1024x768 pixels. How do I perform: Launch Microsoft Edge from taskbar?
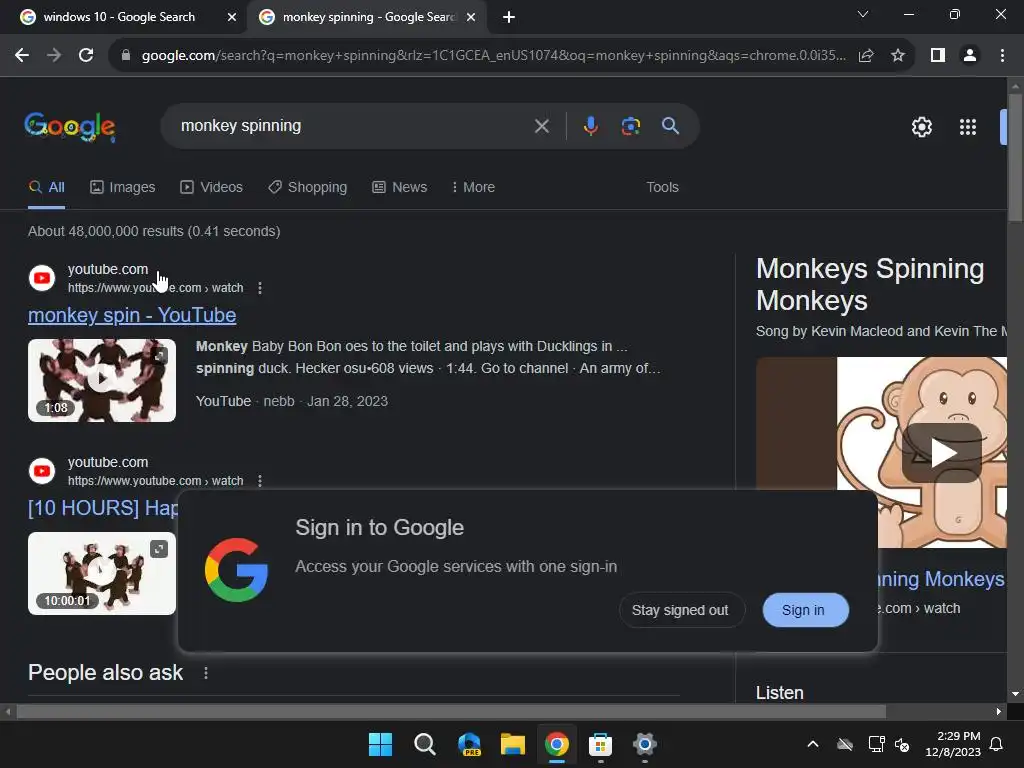tap(469, 744)
